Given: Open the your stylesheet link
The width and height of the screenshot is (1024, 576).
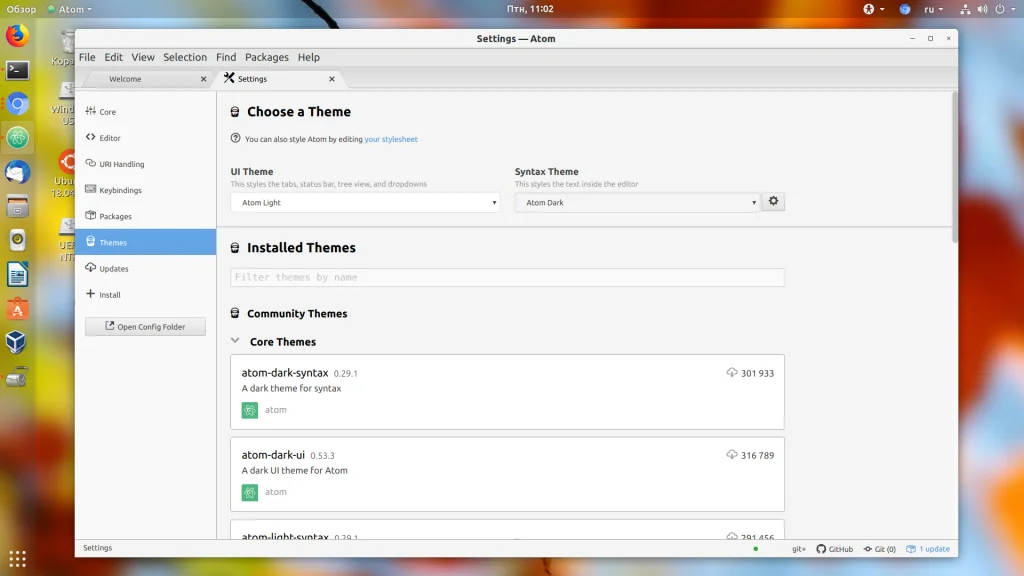Looking at the screenshot, I should 391,139.
